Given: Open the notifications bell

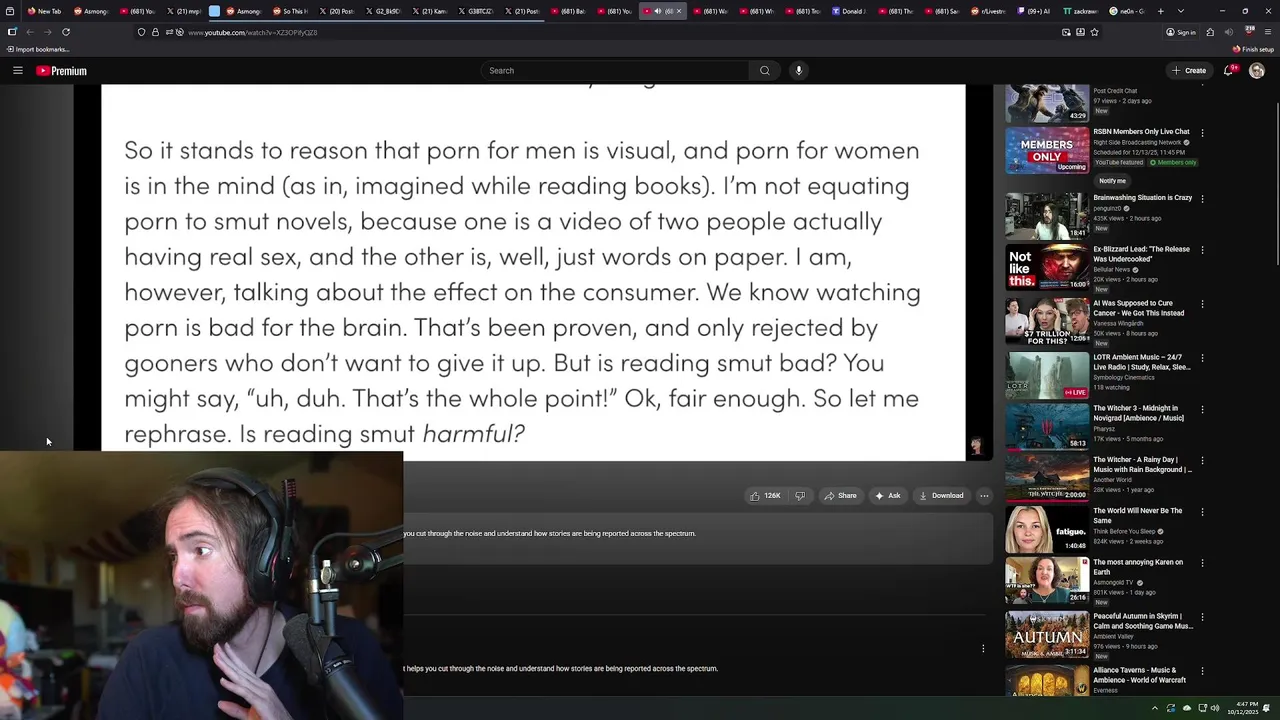Looking at the screenshot, I should [1229, 71].
